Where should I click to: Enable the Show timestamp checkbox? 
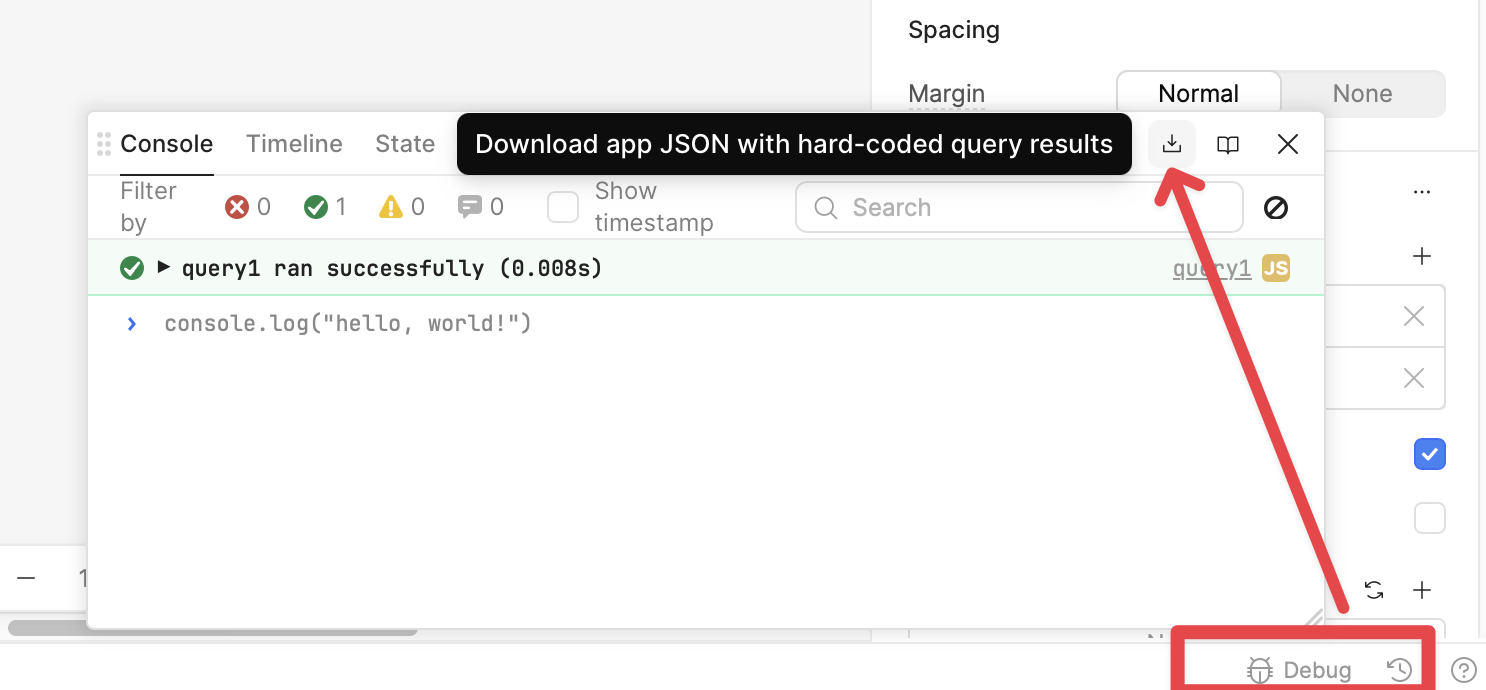(x=563, y=207)
